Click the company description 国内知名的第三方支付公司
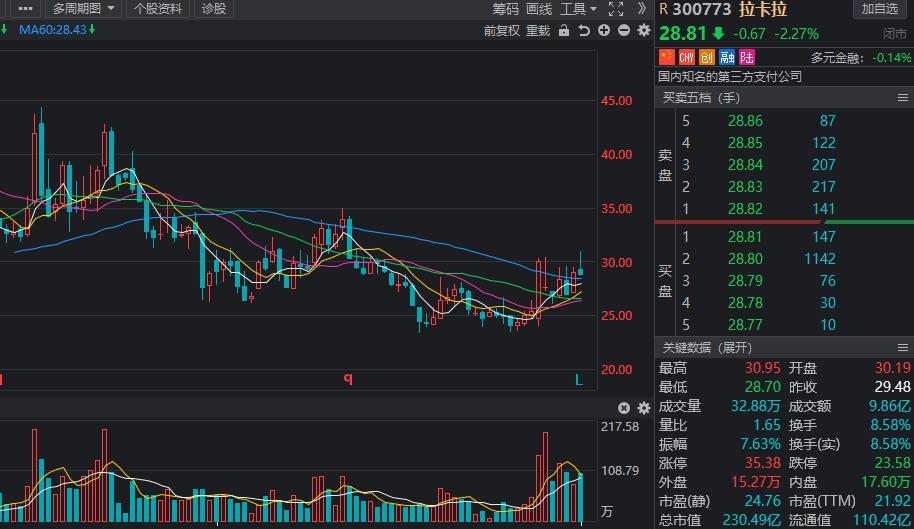The height and width of the screenshot is (529, 914). [730, 76]
